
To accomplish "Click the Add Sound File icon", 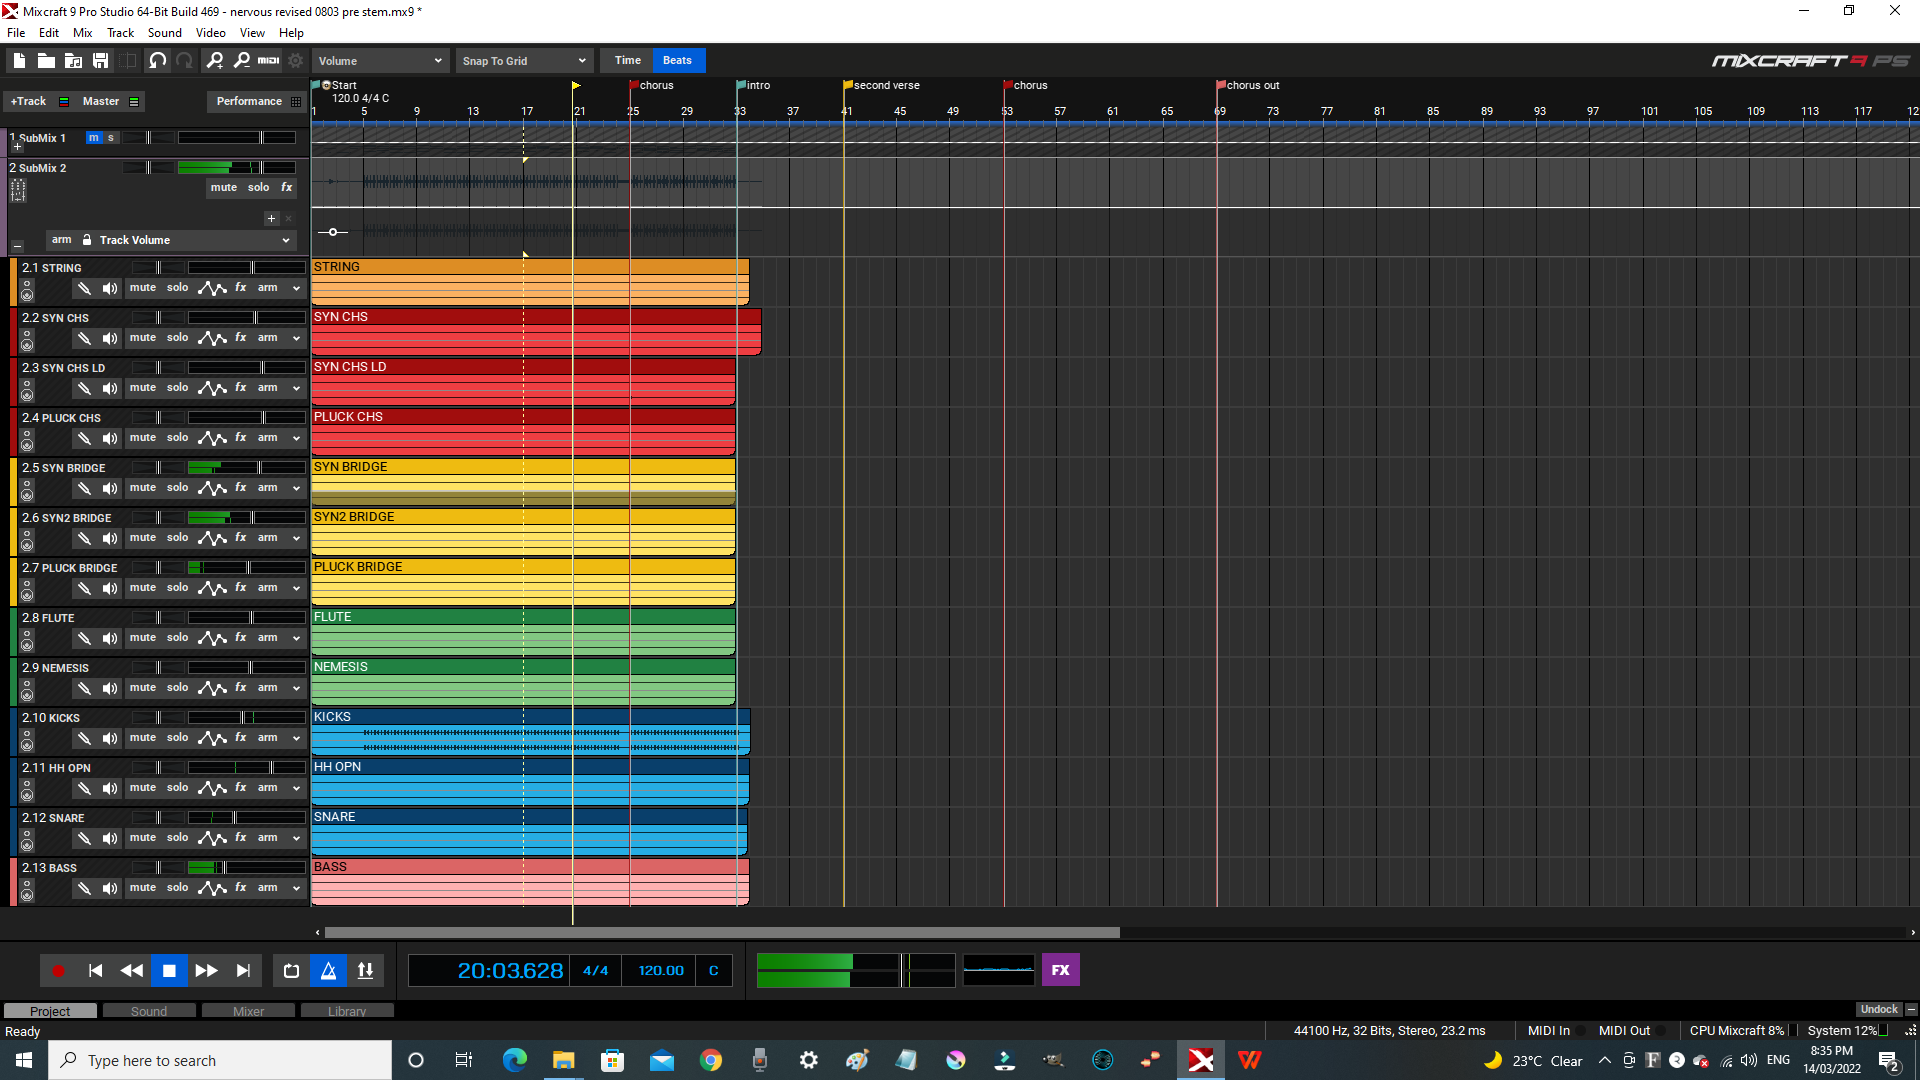I will click(x=73, y=61).
